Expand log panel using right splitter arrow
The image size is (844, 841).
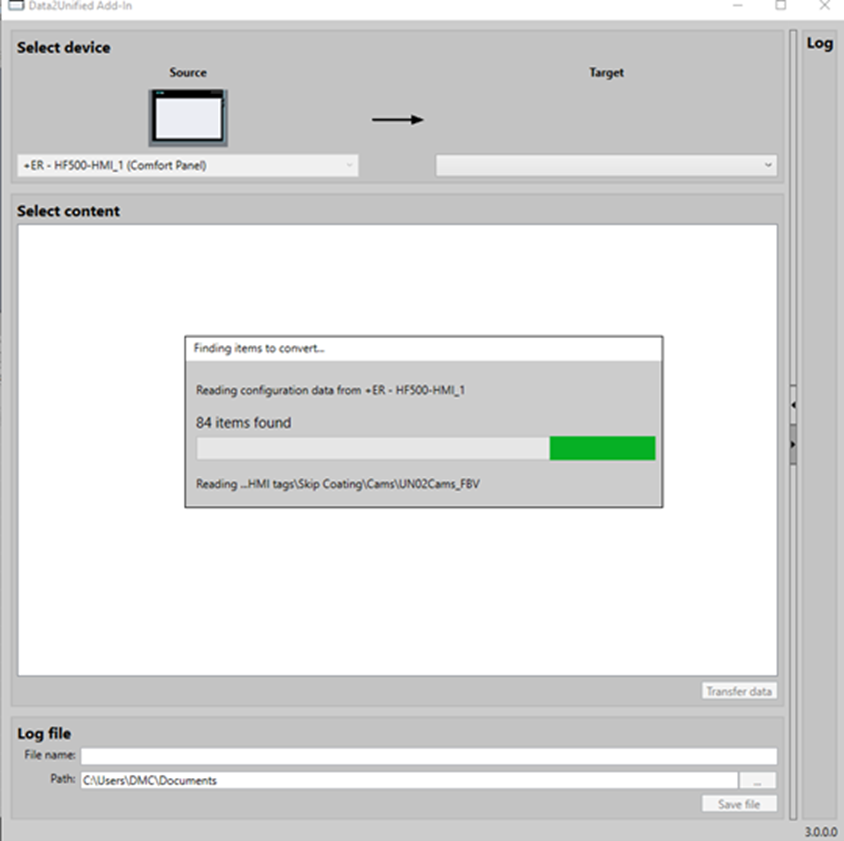(x=793, y=445)
